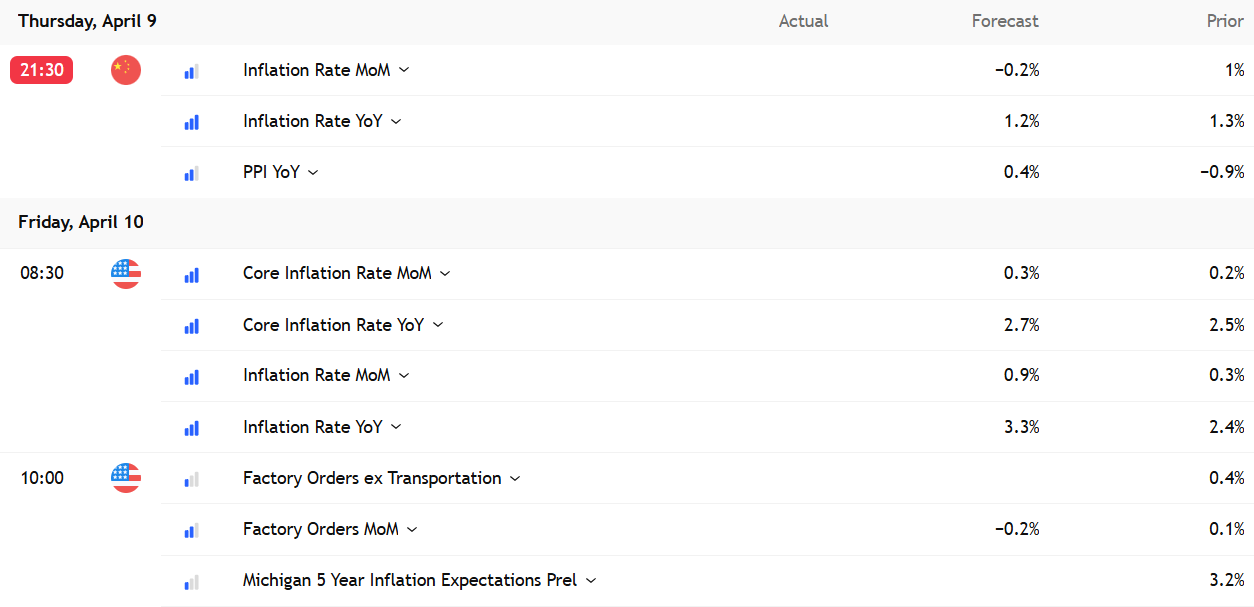Viewport: 1254px width, 607px height.
Task: Click importance bars for Factory Orders MoM
Action: pos(191,530)
